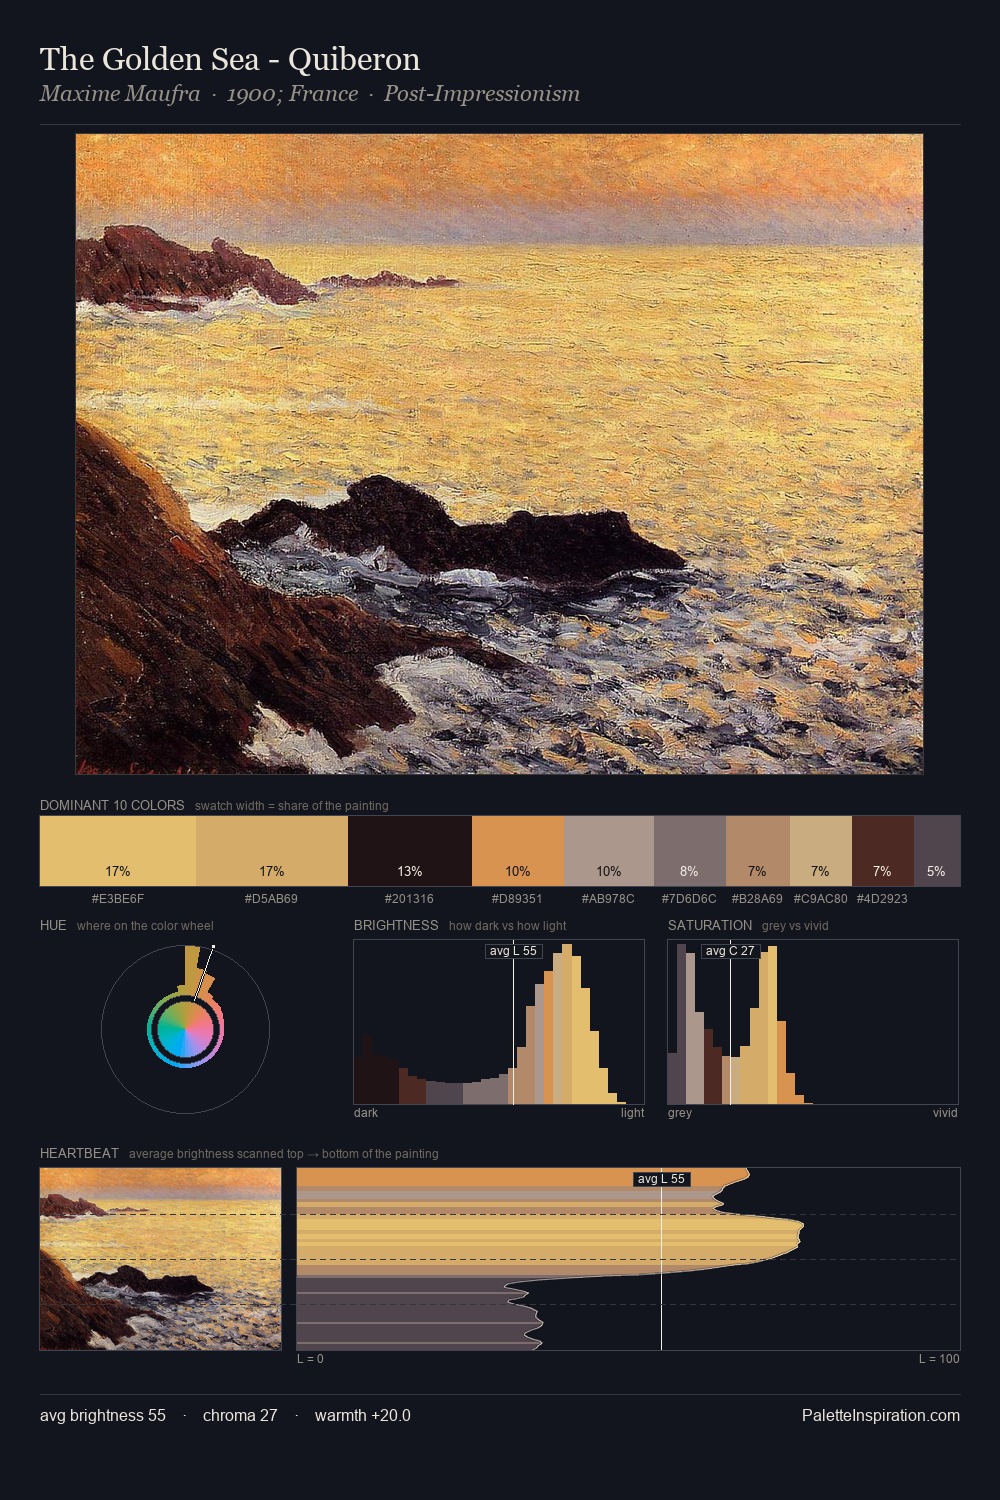The width and height of the screenshot is (1000, 1500).
Task: Click the '#E3BE6F' hex code label
Action: point(118,899)
